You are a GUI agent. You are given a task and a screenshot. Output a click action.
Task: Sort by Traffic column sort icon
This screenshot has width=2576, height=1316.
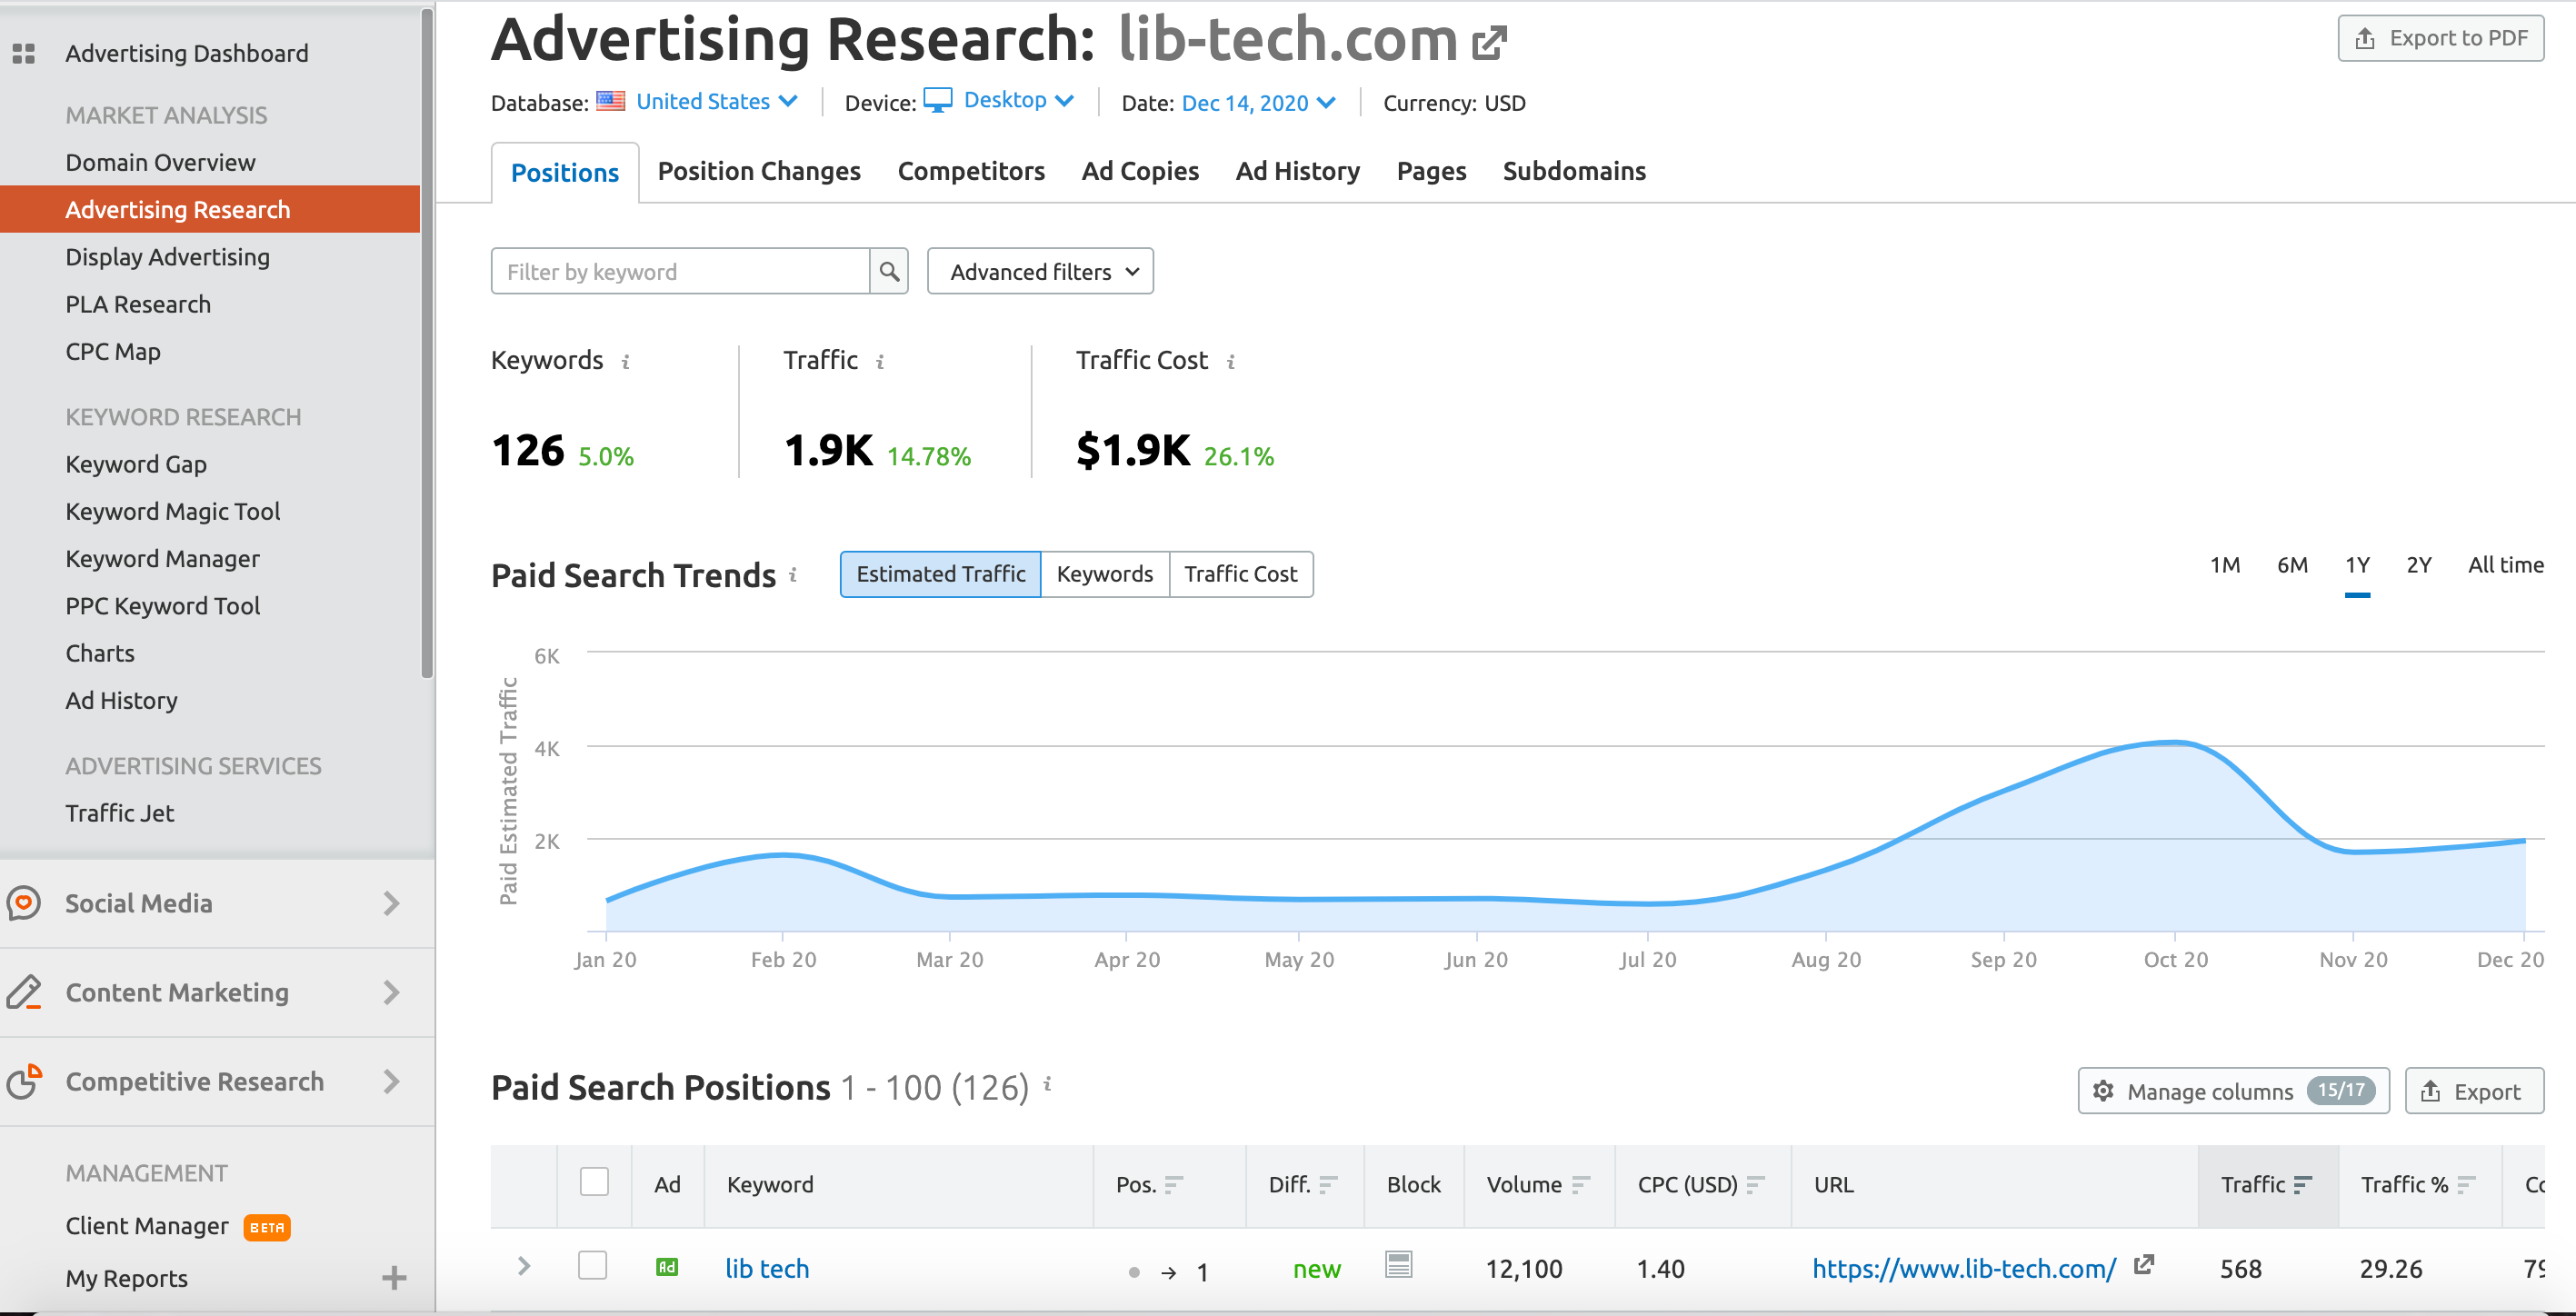point(2302,1185)
